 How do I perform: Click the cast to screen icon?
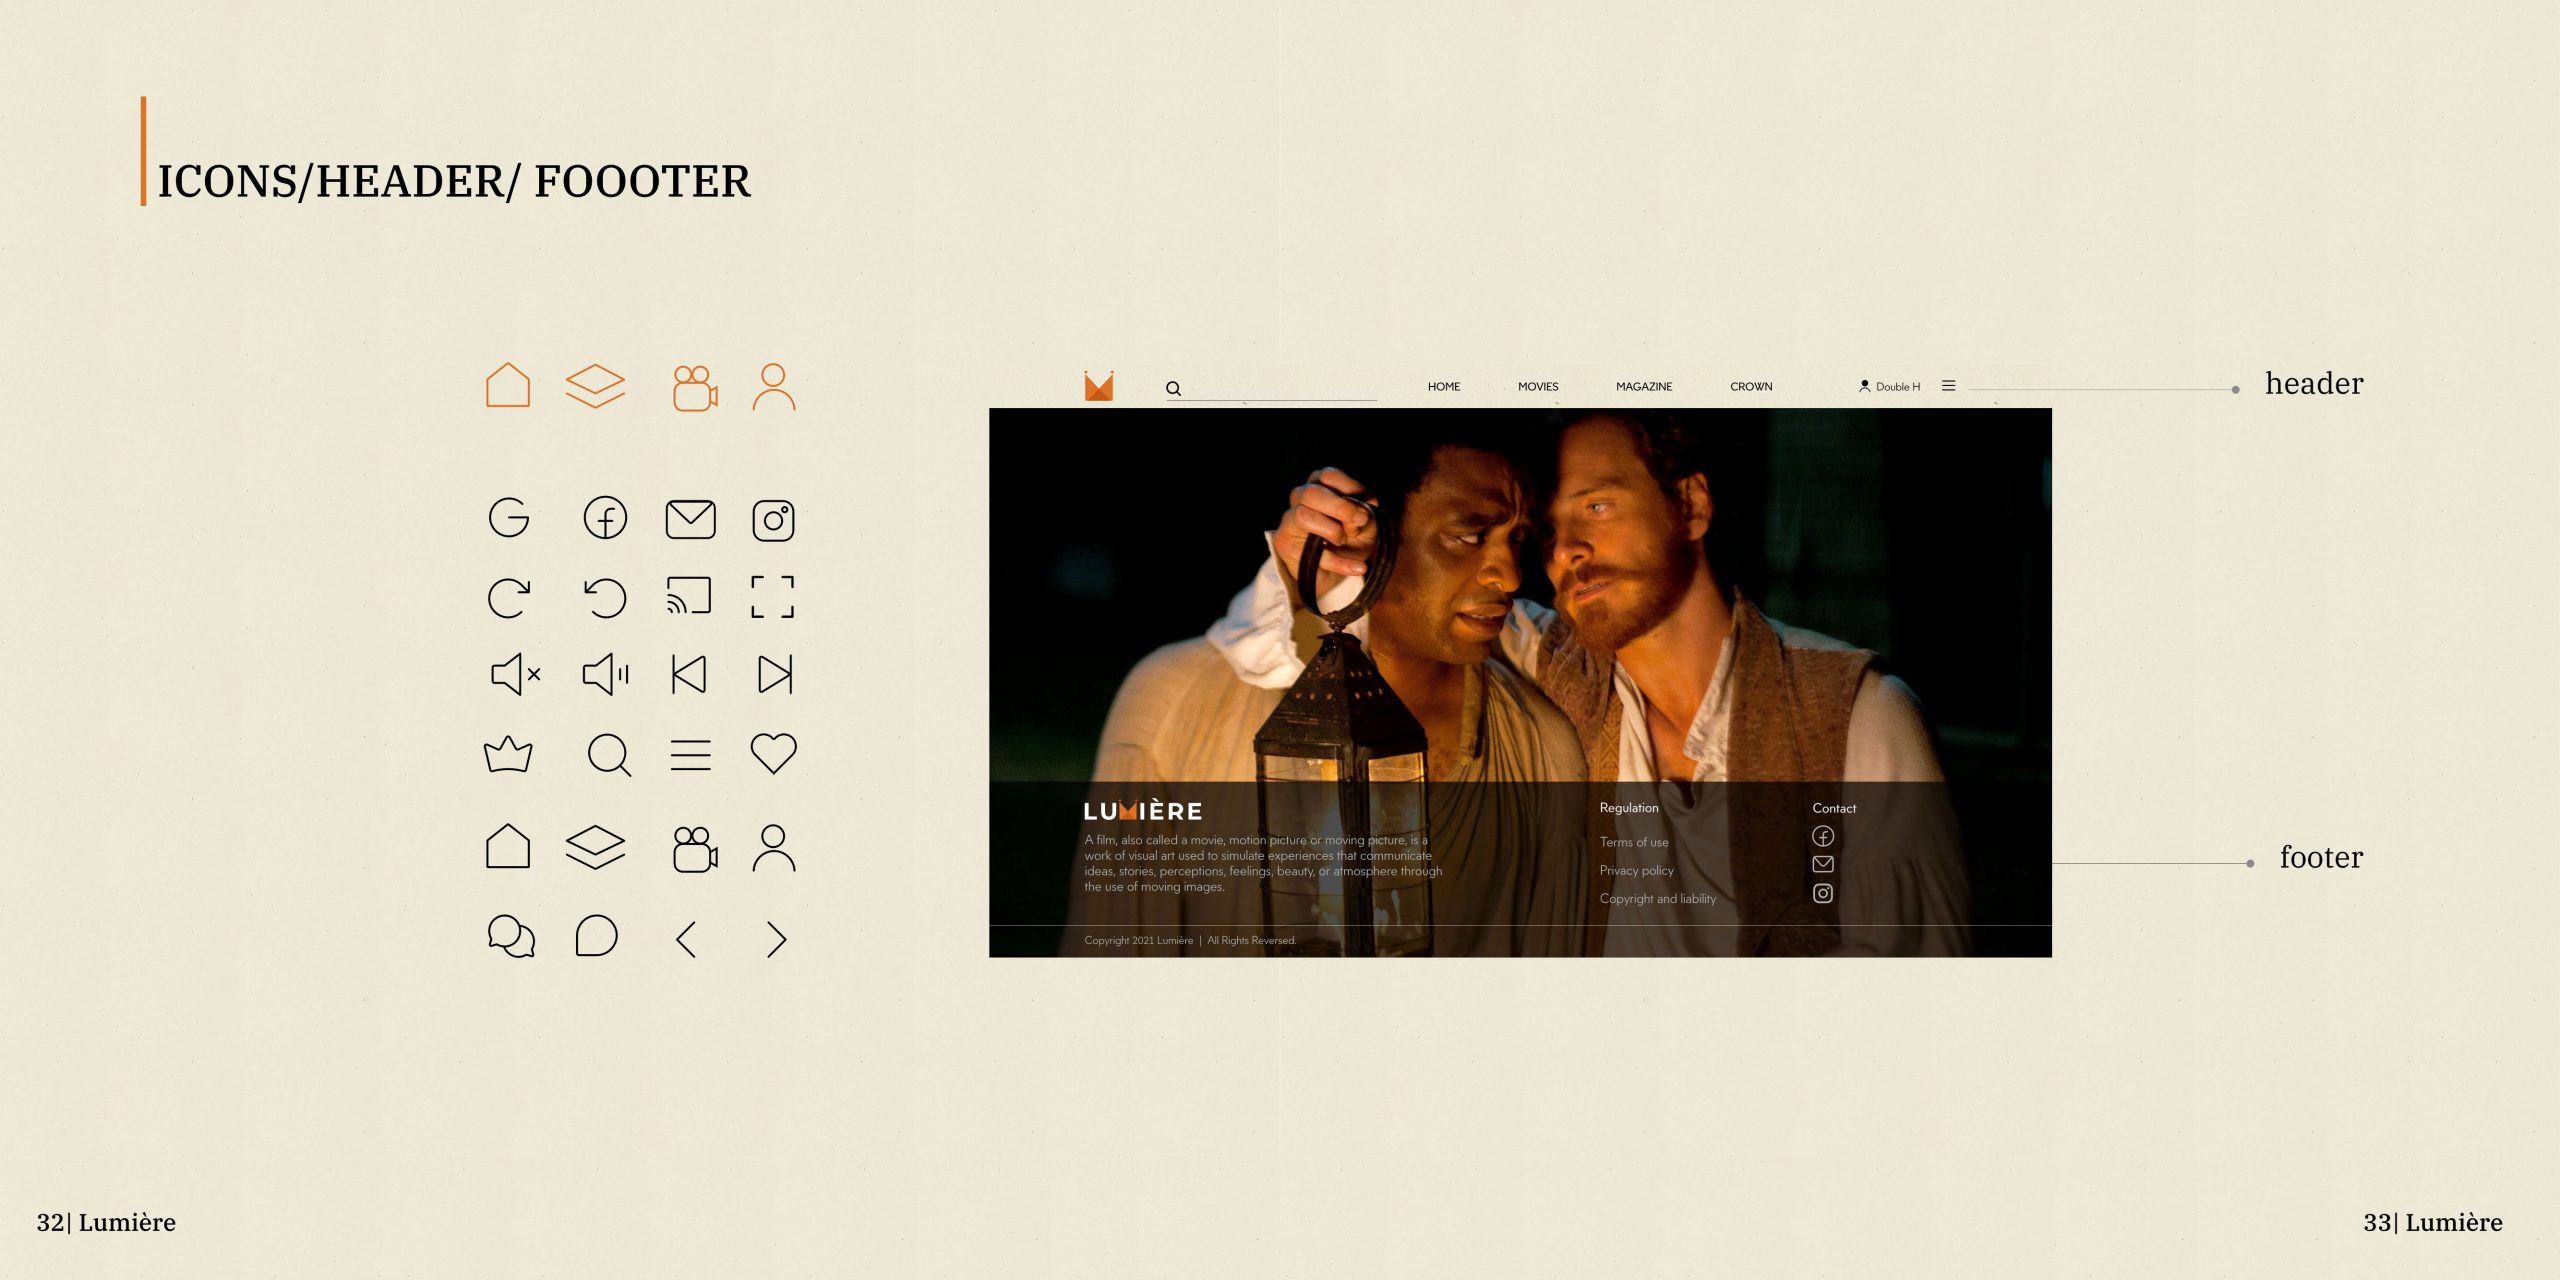(x=689, y=596)
